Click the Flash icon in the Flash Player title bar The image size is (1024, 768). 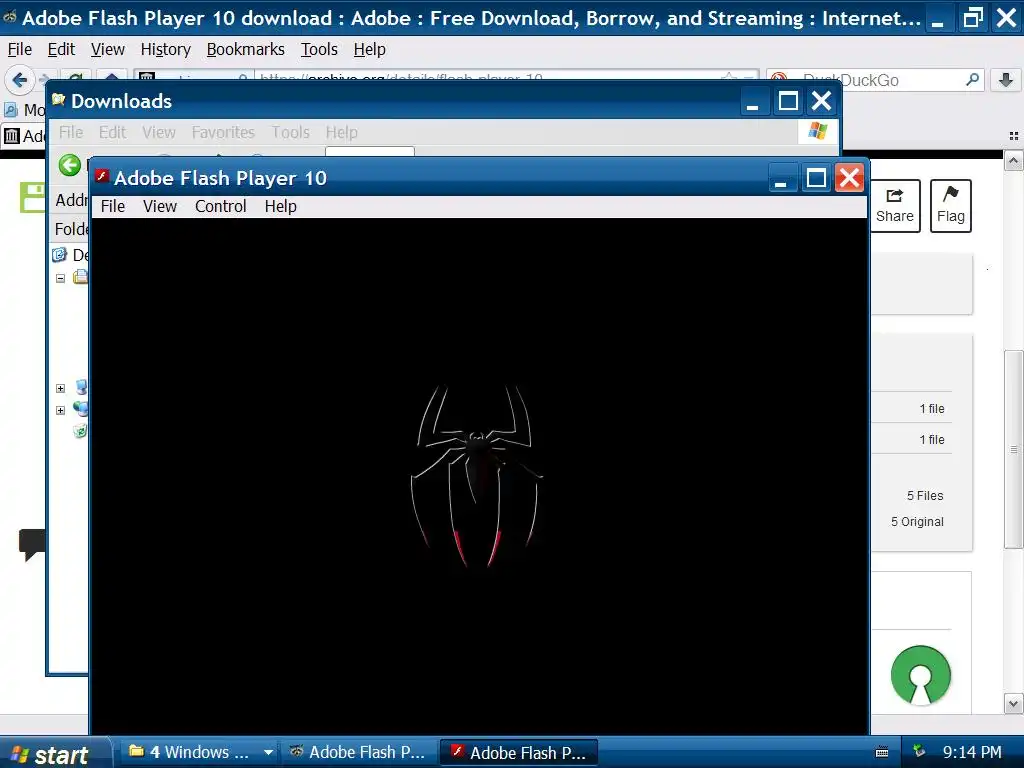click(101, 176)
